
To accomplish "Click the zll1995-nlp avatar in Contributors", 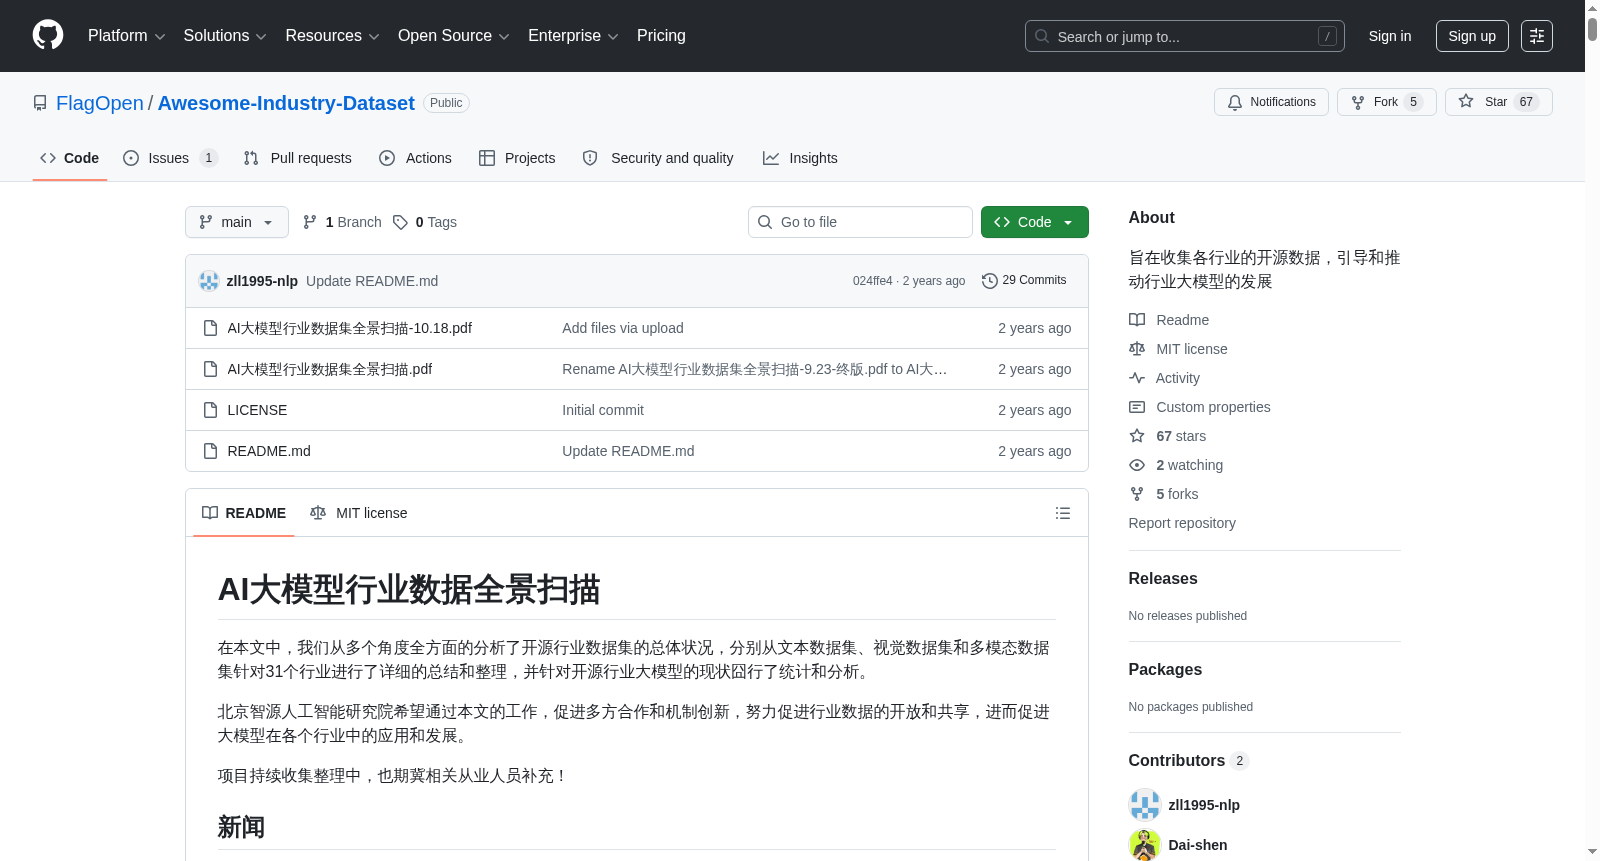I will coord(1144,805).
